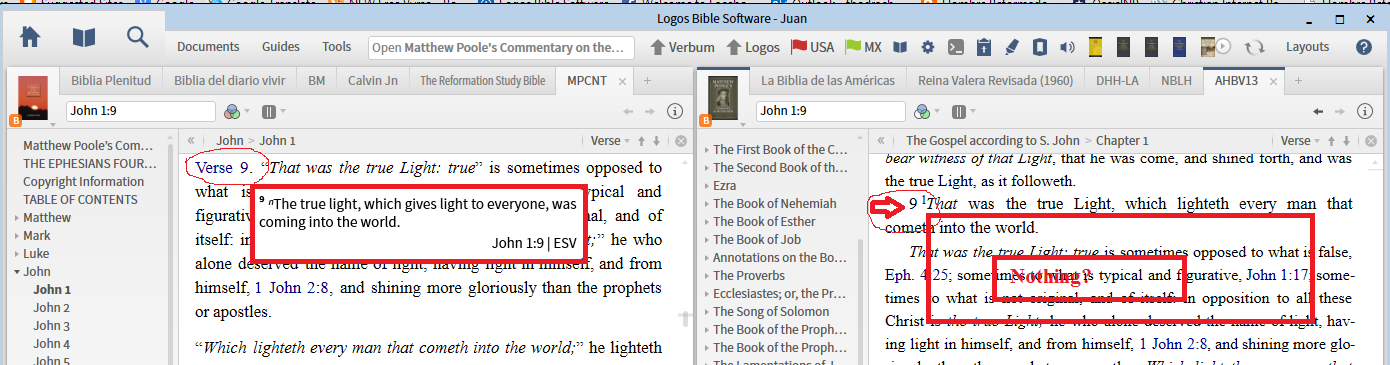Select John 2 in the contents tree
Screen dimensions: 1390x365
(x=52, y=307)
